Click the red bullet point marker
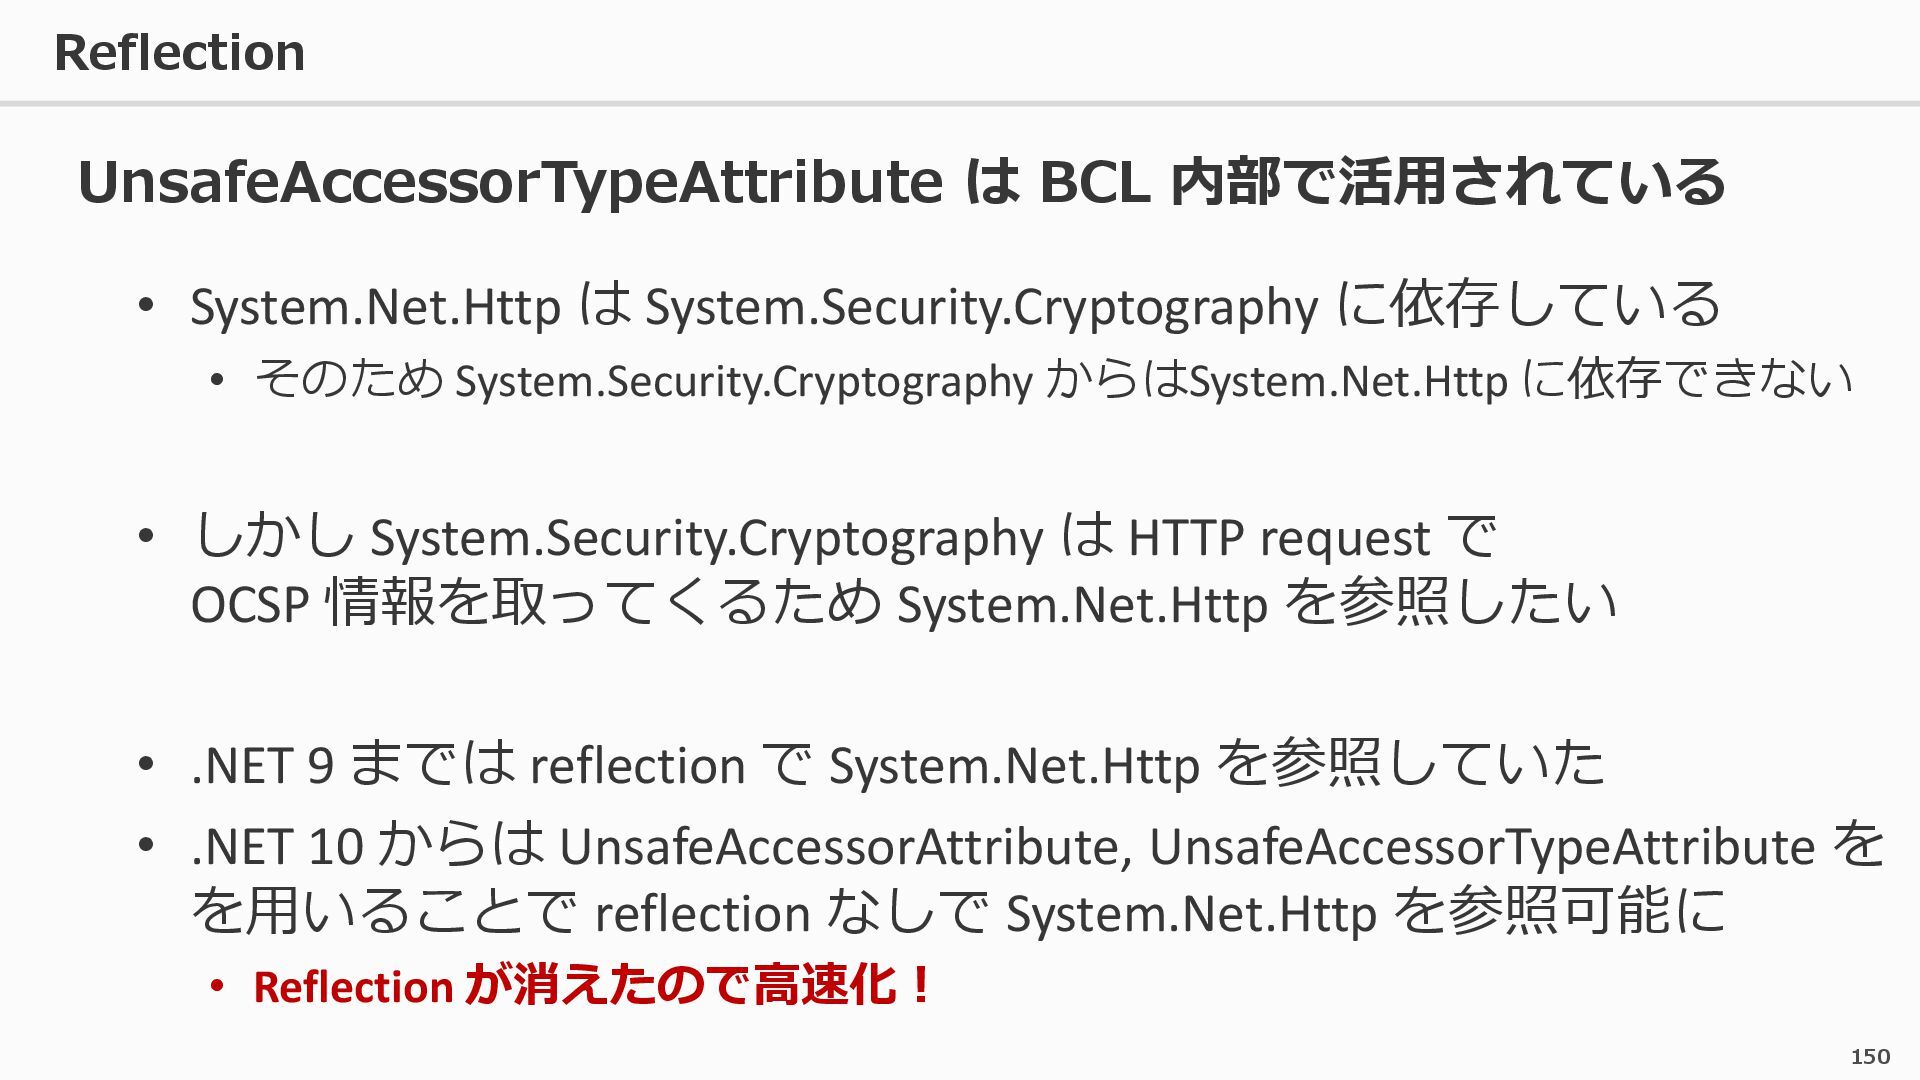 point(217,987)
